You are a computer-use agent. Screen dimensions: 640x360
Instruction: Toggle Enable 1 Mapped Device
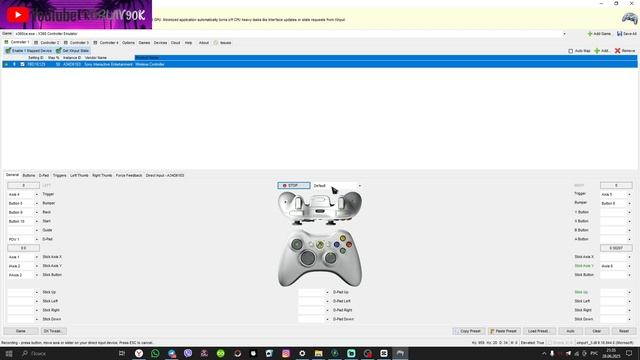point(29,51)
